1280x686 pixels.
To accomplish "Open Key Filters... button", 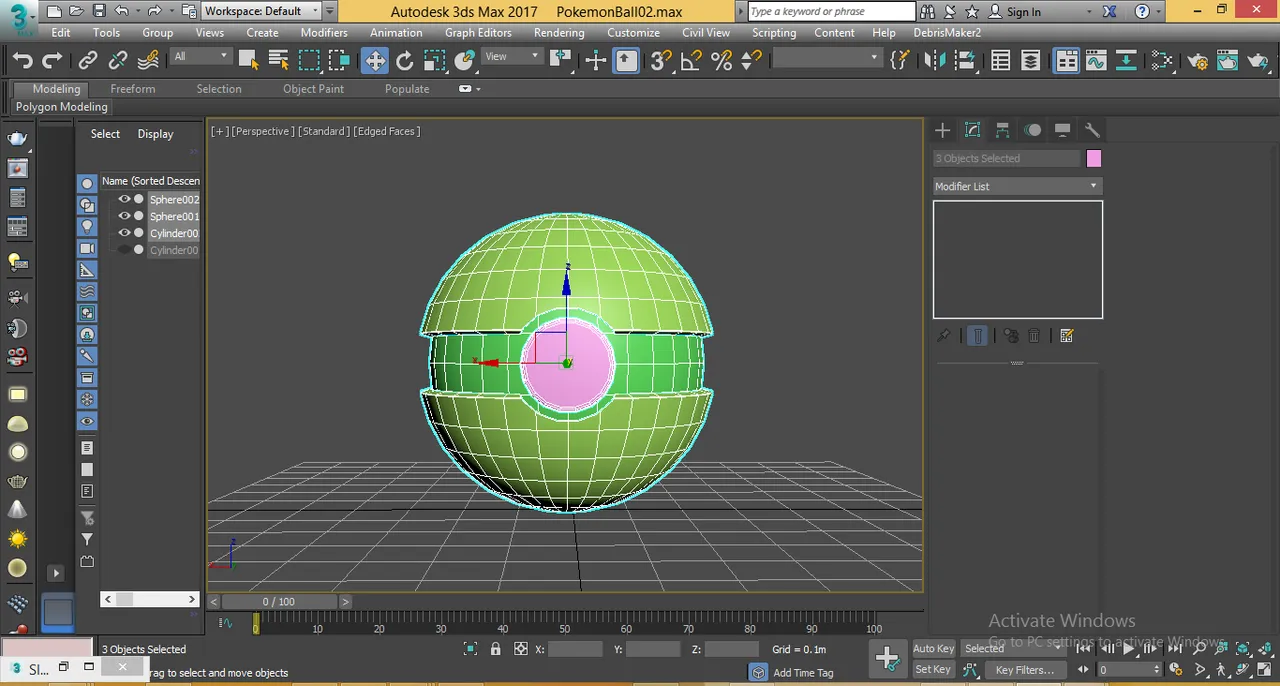I will tap(1025, 669).
